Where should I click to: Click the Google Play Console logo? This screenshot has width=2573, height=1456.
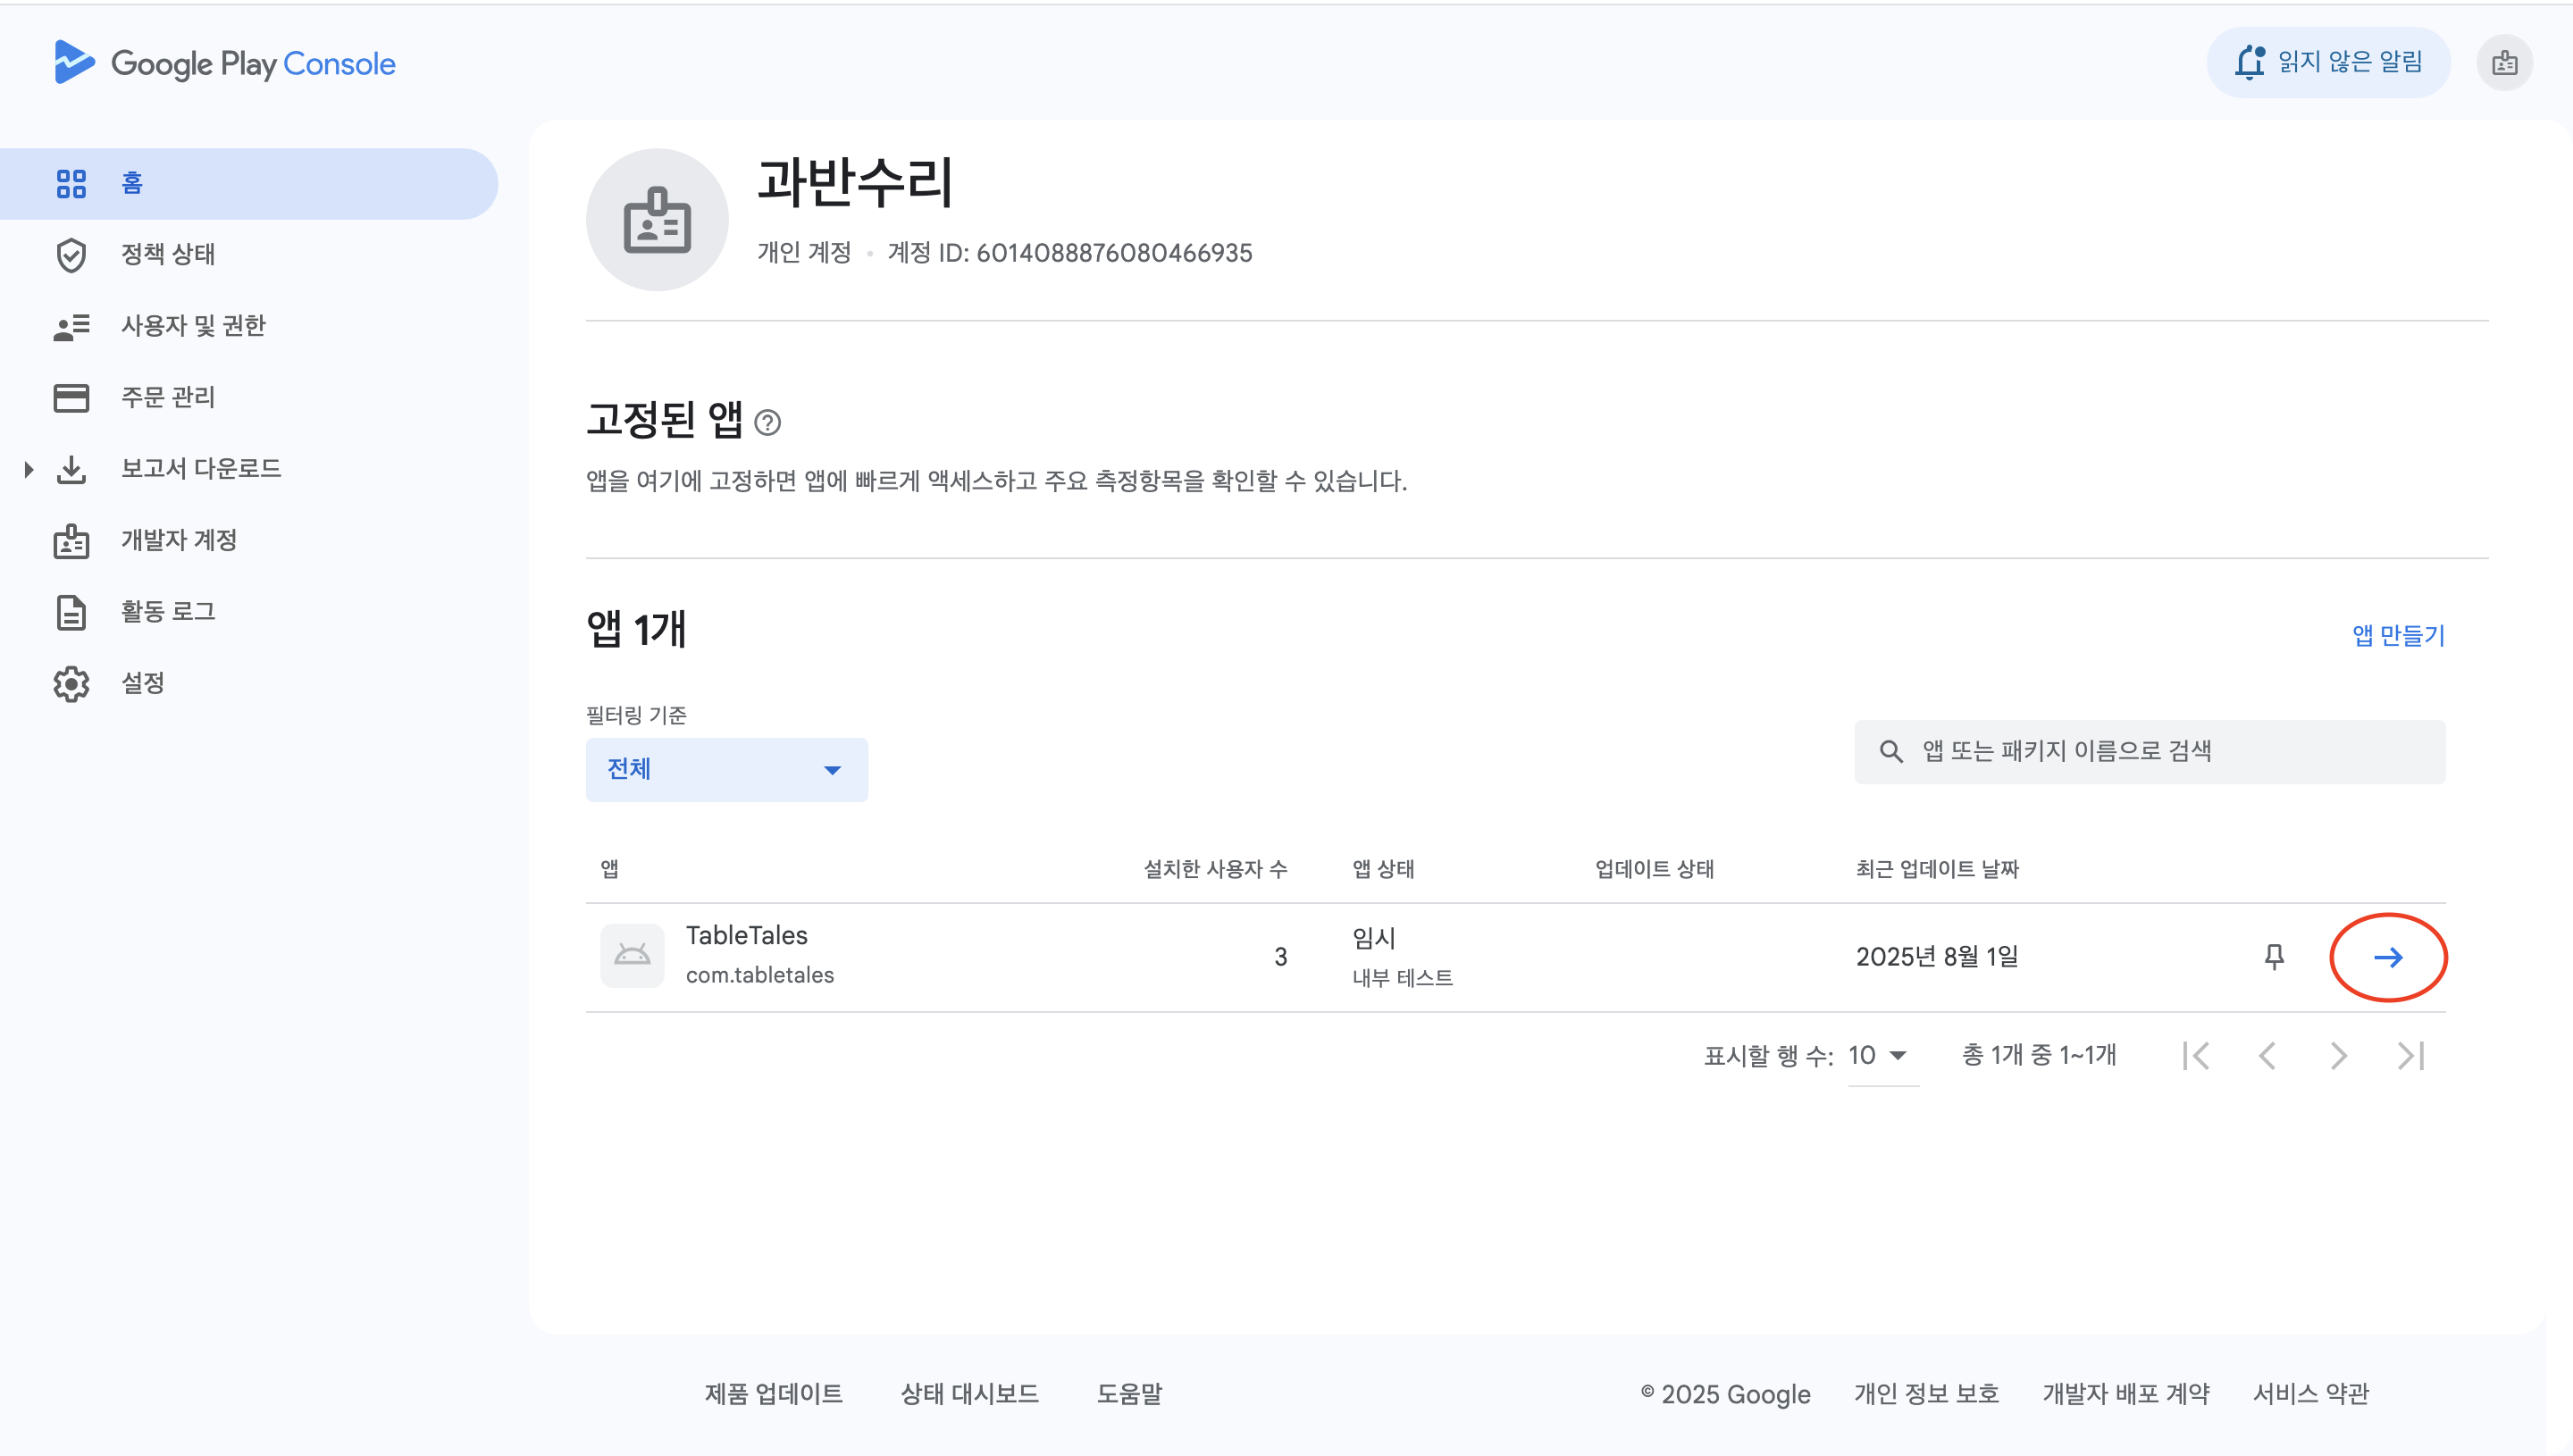click(x=225, y=63)
